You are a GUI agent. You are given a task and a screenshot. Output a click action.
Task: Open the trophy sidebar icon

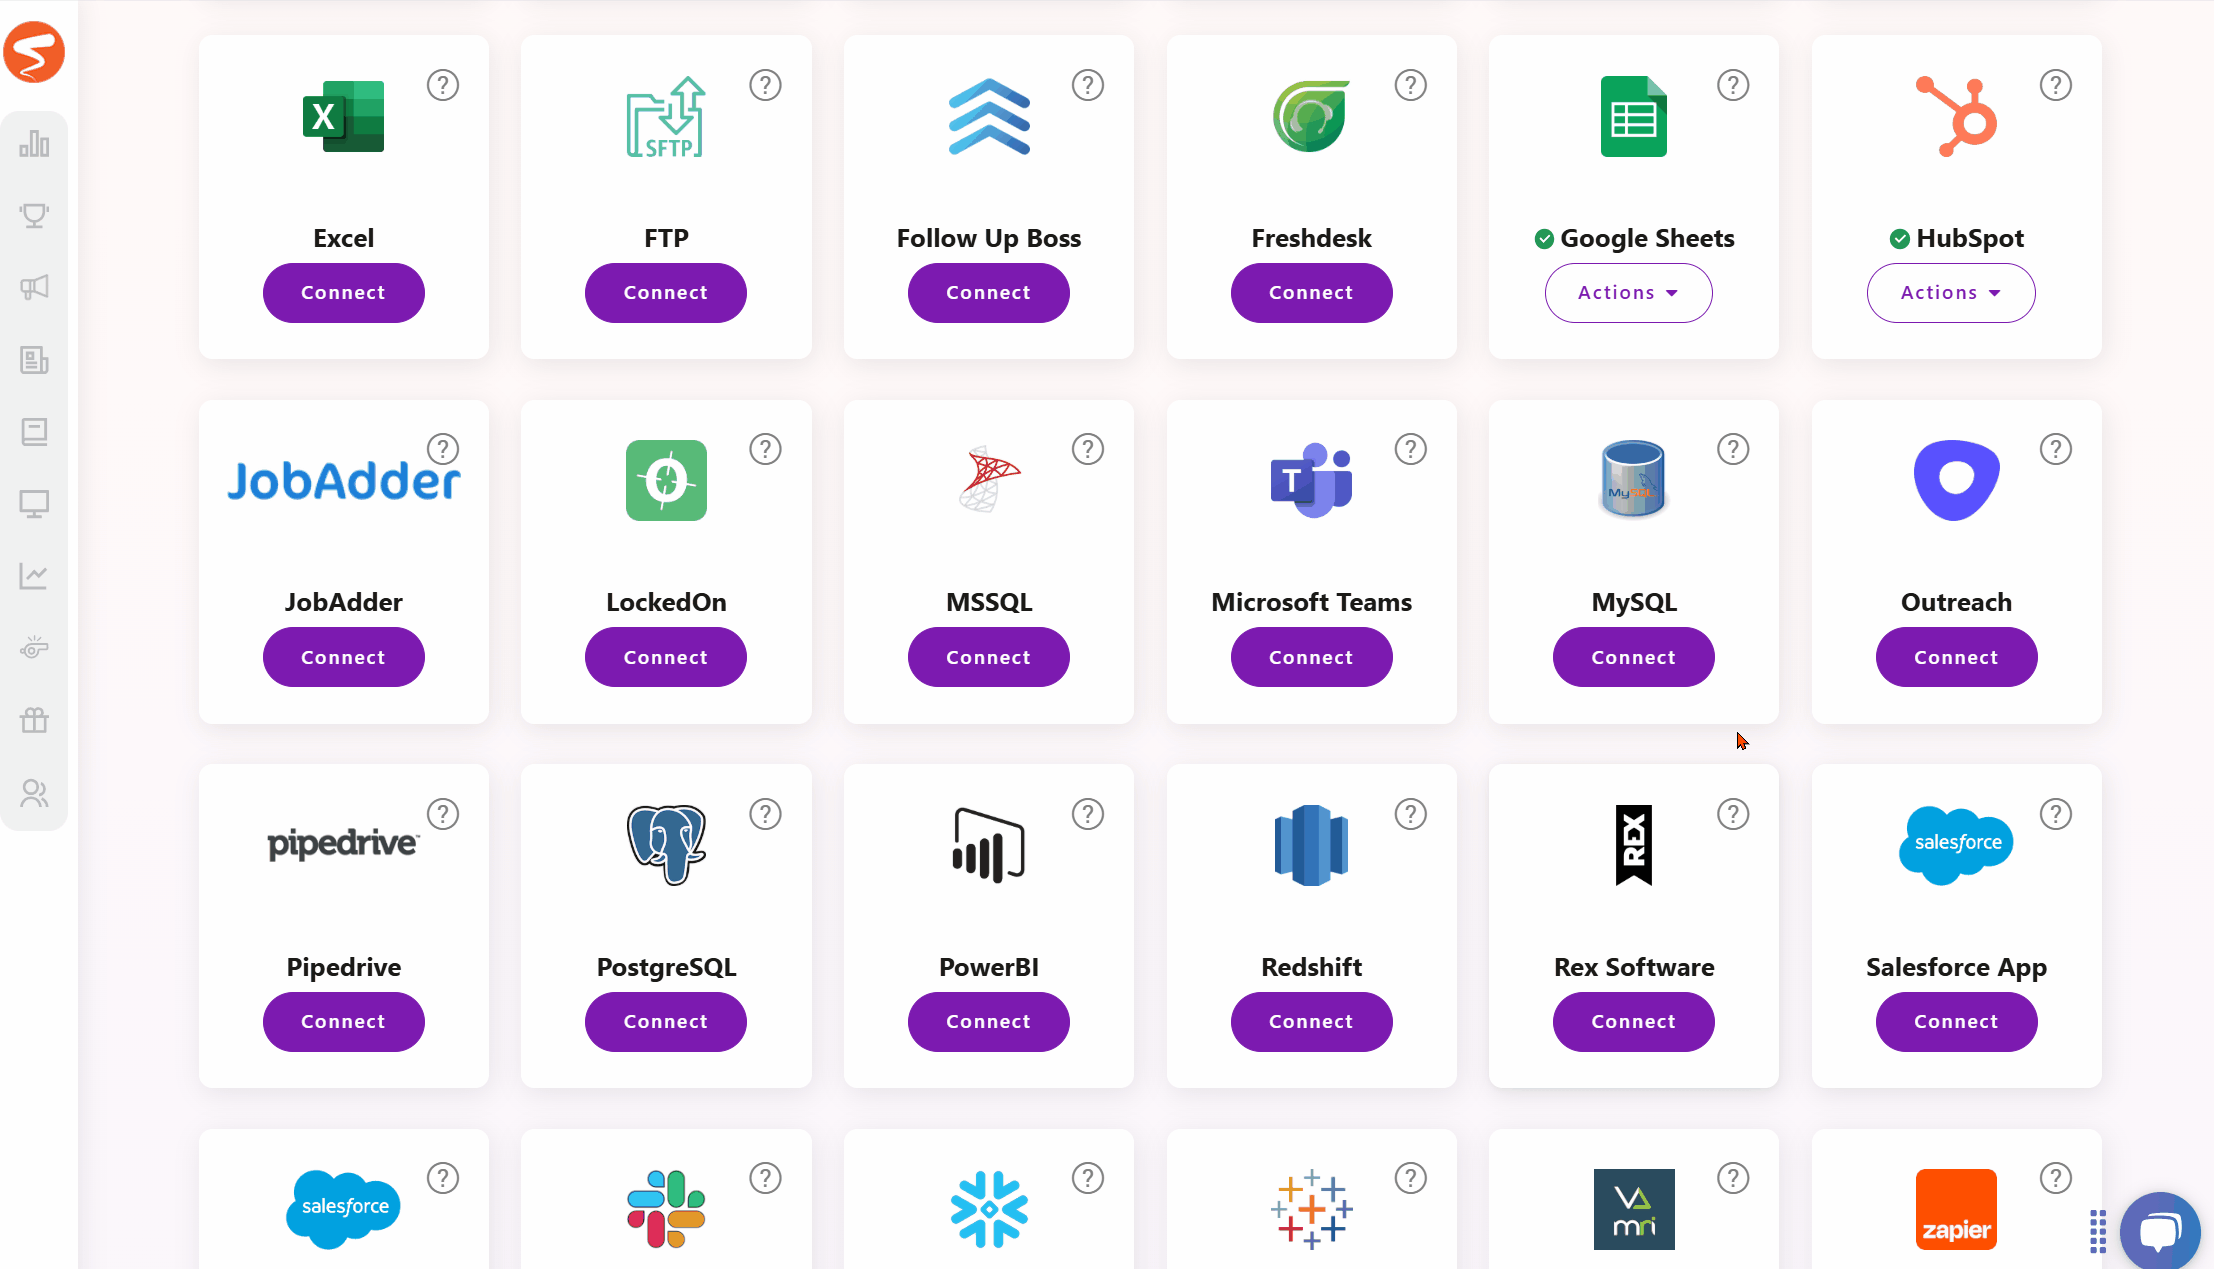34,216
